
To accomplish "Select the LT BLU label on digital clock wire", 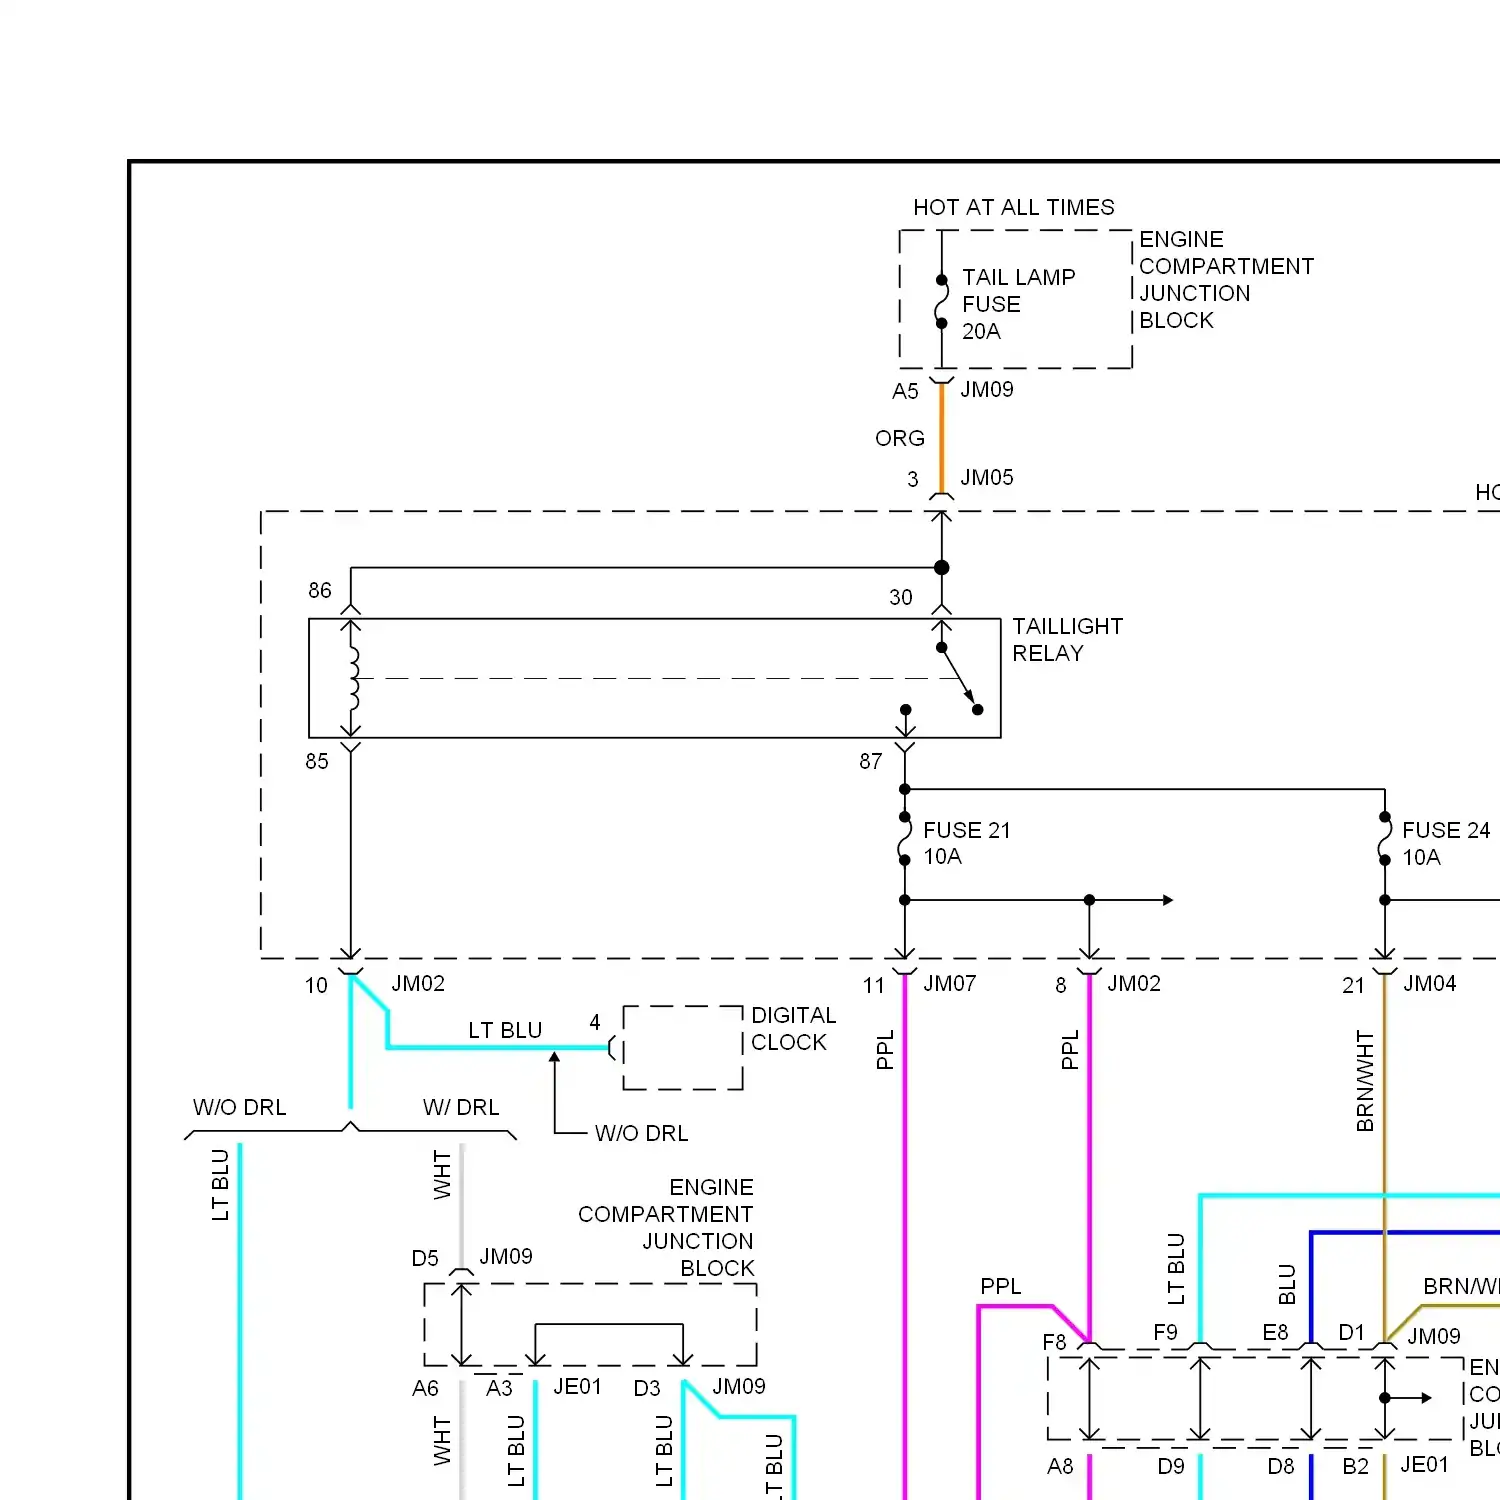I will click(505, 1030).
